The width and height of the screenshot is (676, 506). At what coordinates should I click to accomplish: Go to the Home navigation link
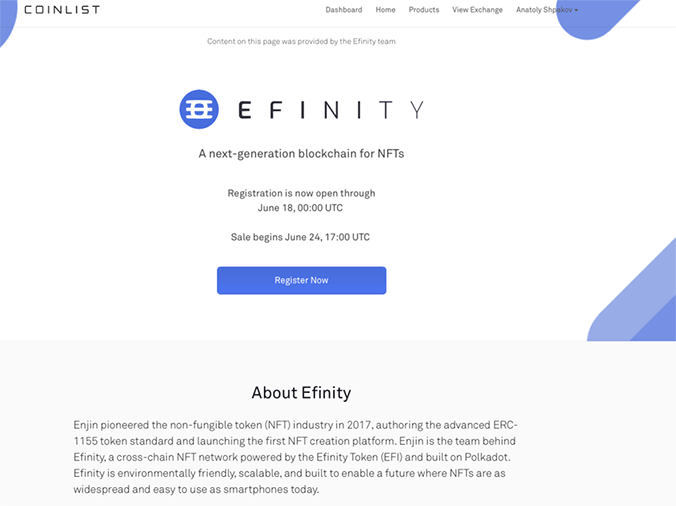click(385, 10)
